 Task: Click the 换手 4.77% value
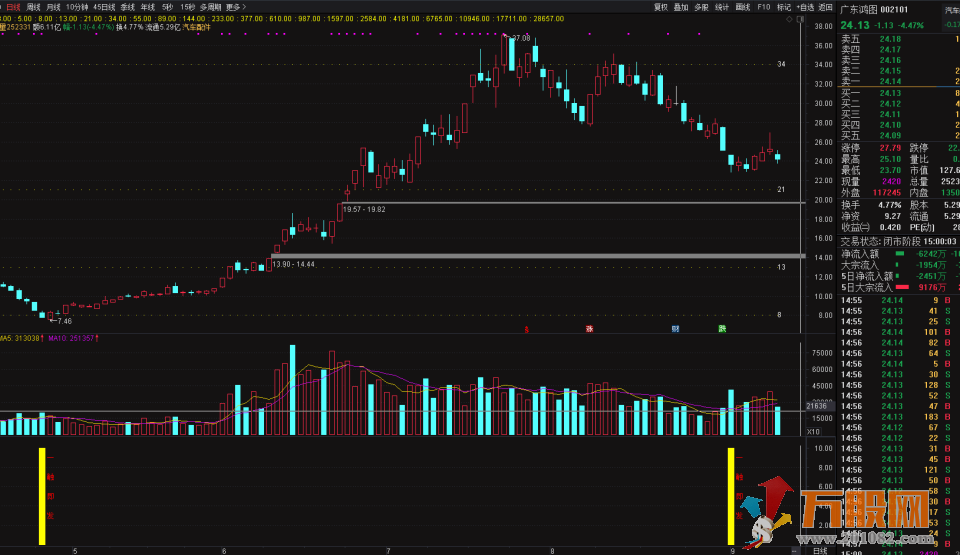(x=890, y=205)
